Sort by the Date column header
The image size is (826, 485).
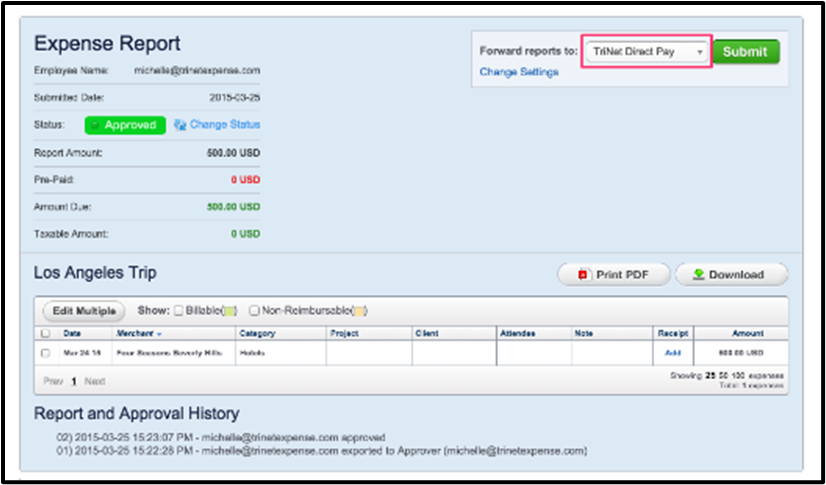point(72,333)
